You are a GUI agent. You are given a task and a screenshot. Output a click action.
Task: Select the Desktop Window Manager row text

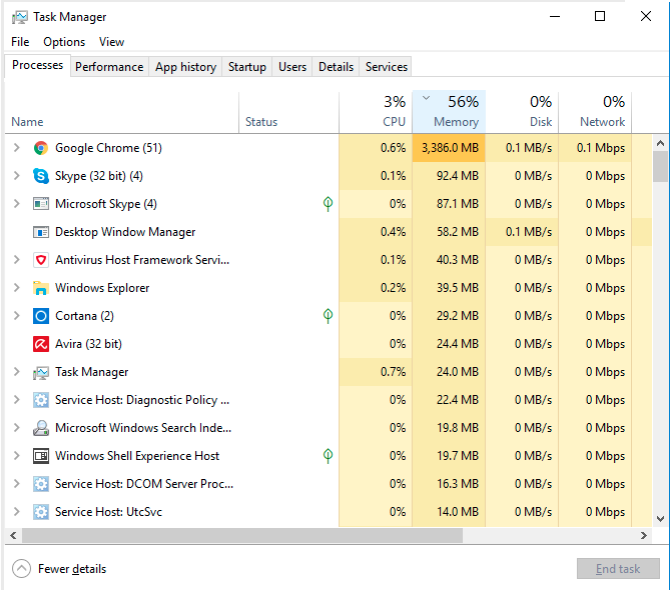(x=125, y=232)
